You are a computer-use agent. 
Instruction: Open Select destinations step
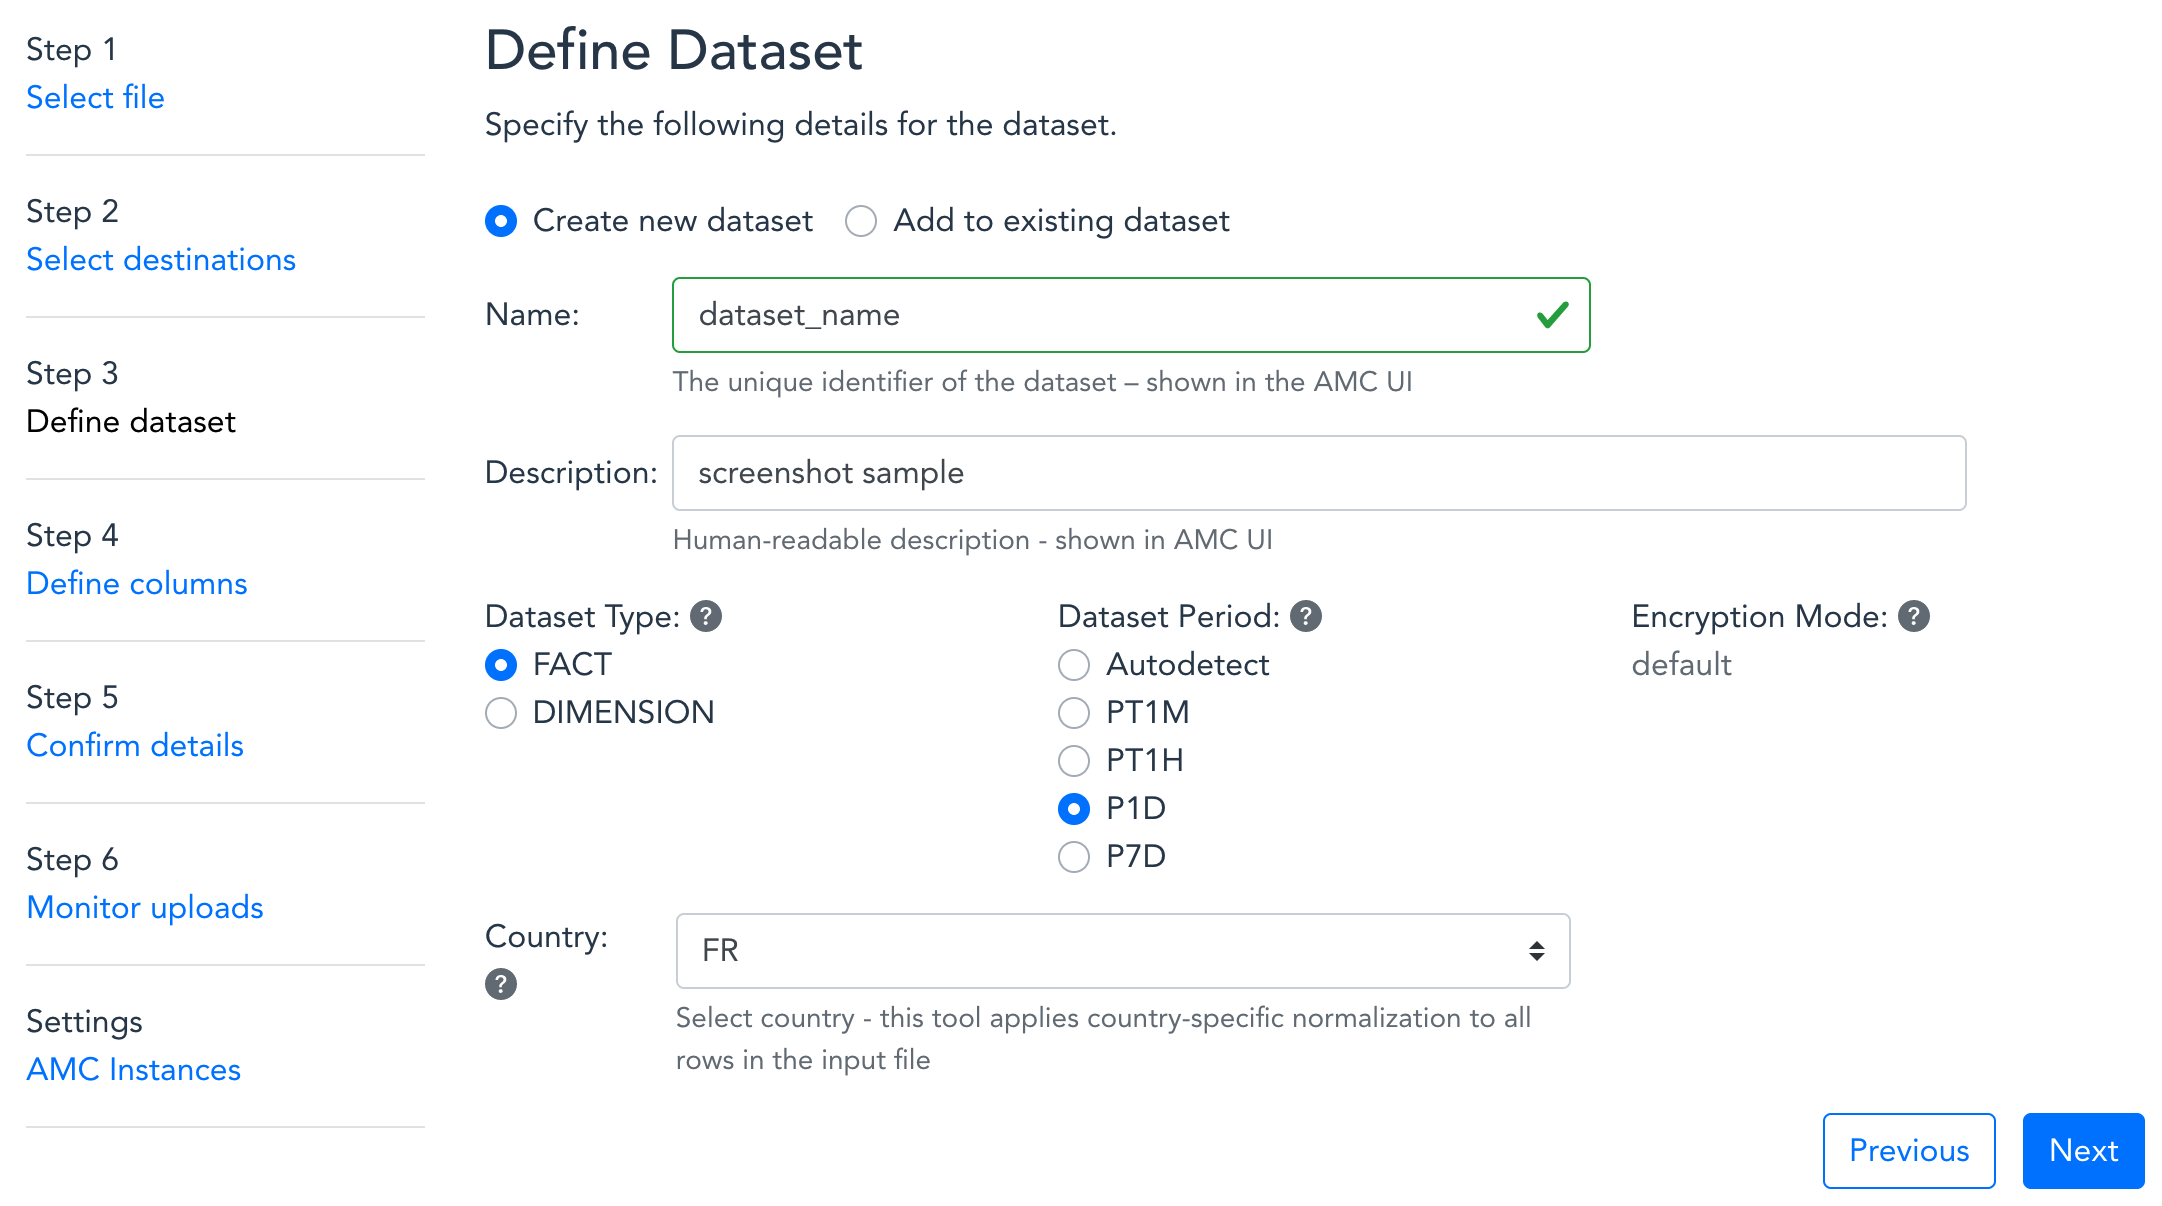161,260
